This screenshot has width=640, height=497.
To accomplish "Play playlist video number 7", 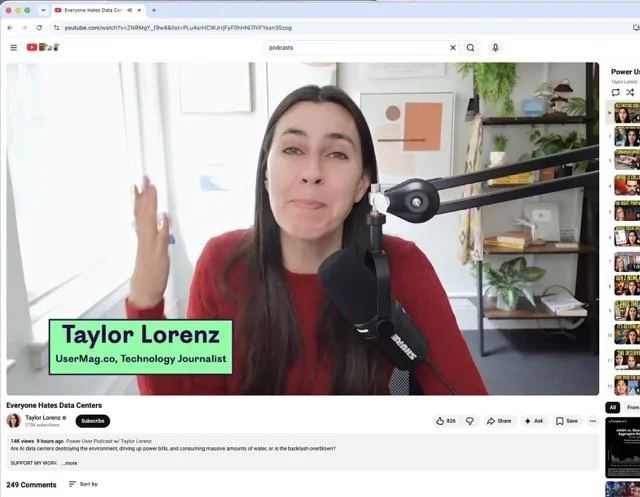I will pyautogui.click(x=627, y=262).
